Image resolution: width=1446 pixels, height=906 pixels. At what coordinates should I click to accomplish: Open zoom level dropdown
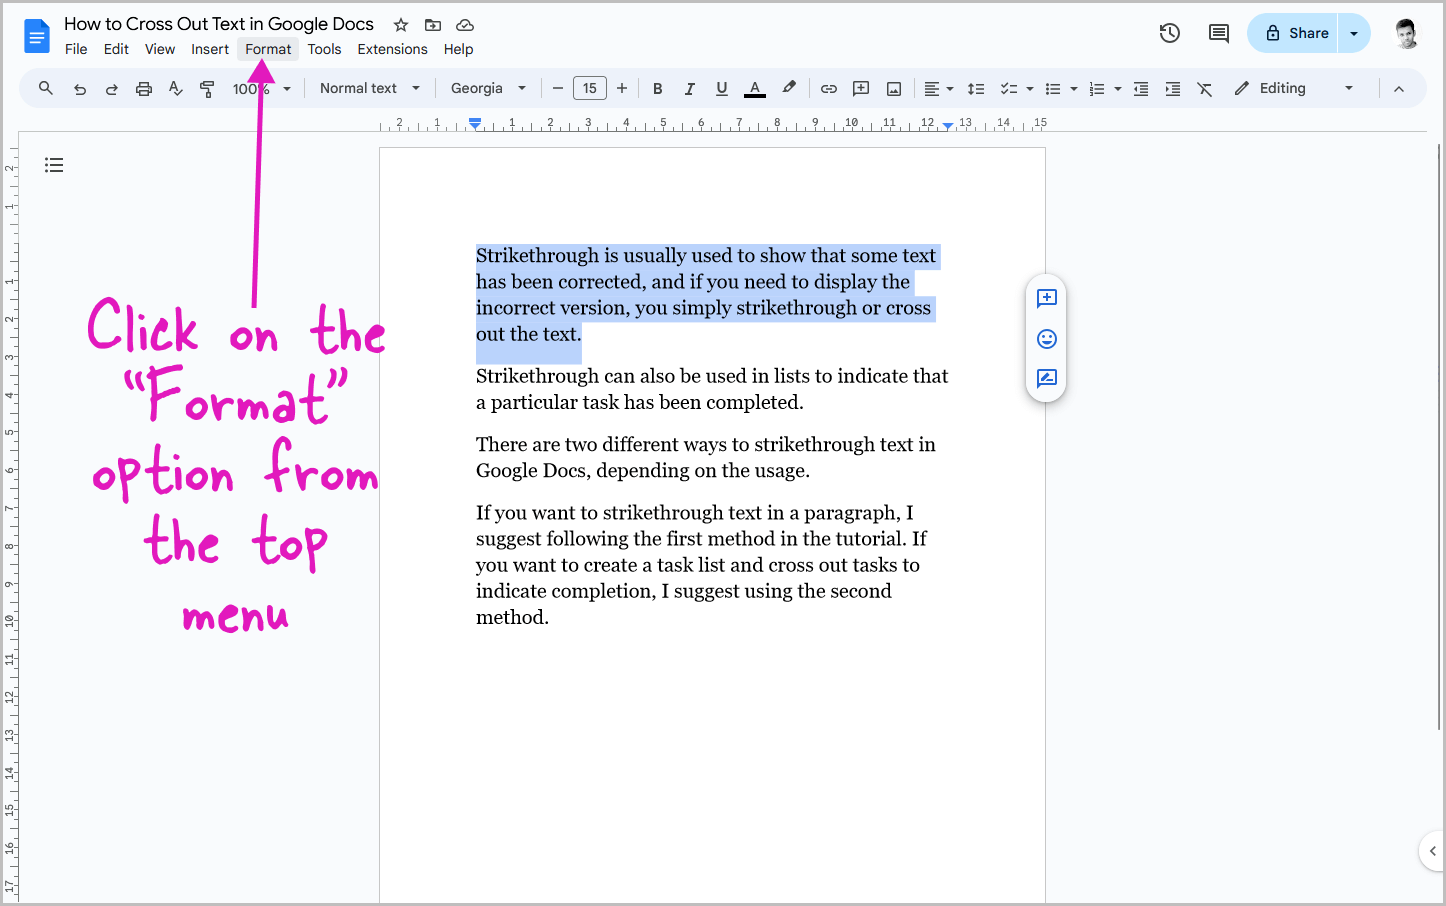(262, 88)
